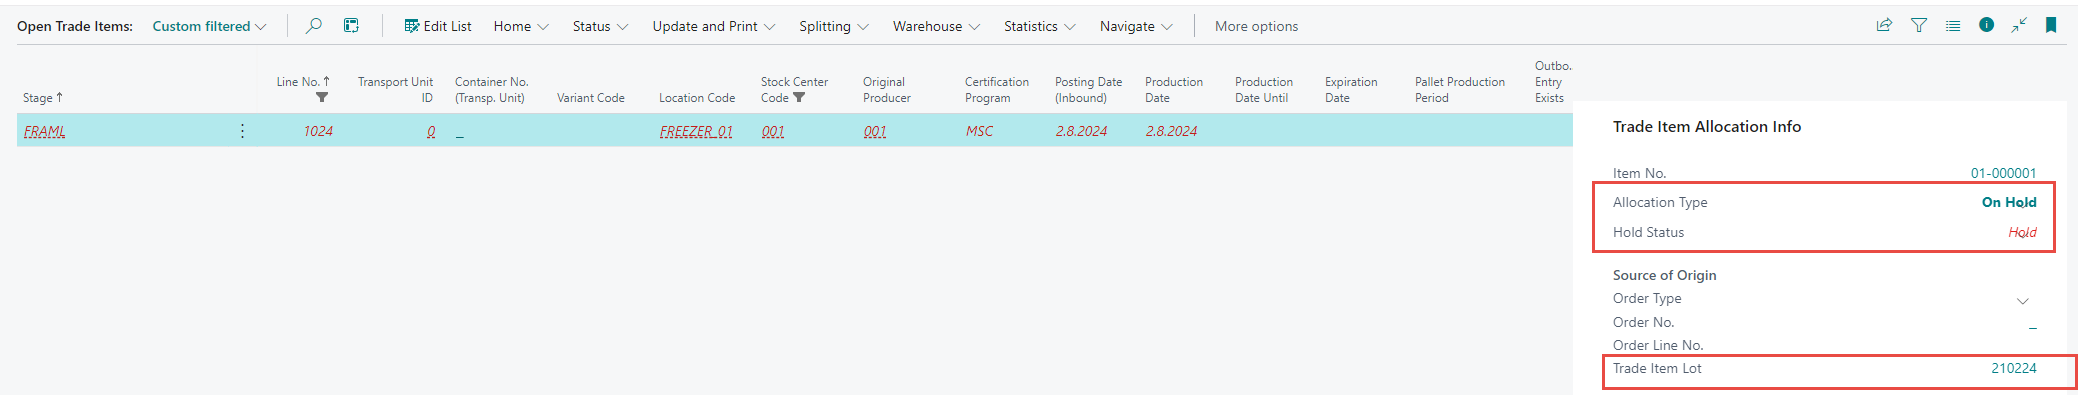Image resolution: width=2078 pixels, height=395 pixels.
Task: Sort by the Stage column header
Action: 43,98
